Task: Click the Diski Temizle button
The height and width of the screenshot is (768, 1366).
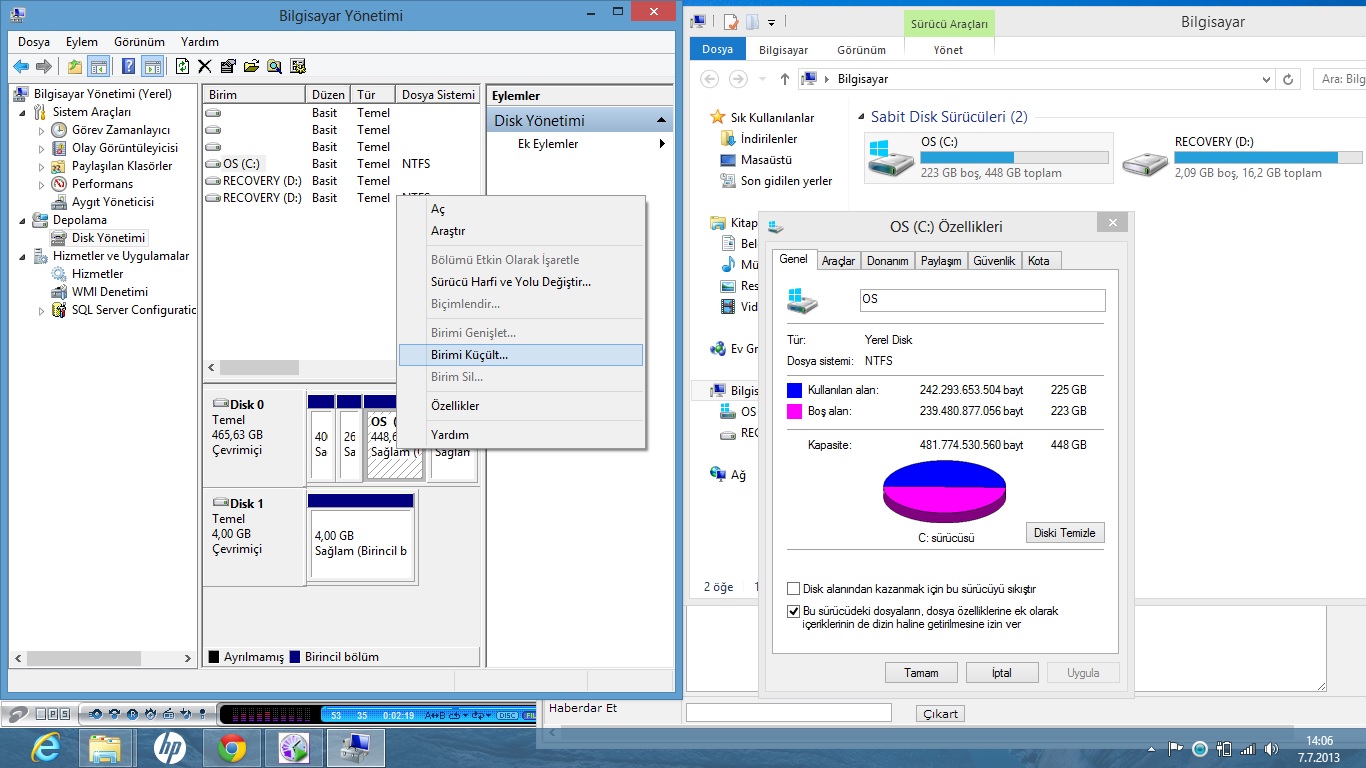Action: [1065, 533]
